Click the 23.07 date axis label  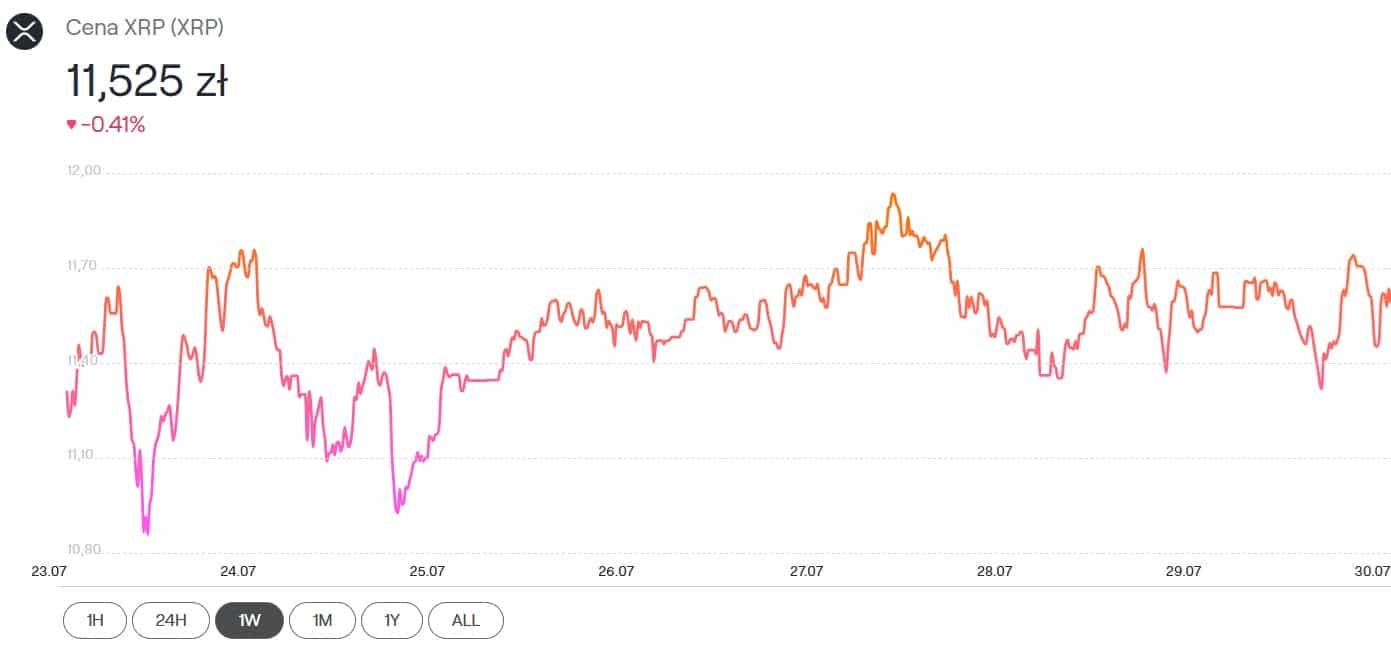click(48, 571)
